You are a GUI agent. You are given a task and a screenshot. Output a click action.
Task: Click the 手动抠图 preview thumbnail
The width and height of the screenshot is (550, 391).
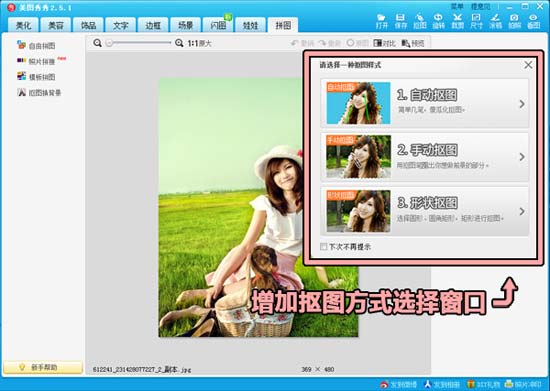coord(358,157)
